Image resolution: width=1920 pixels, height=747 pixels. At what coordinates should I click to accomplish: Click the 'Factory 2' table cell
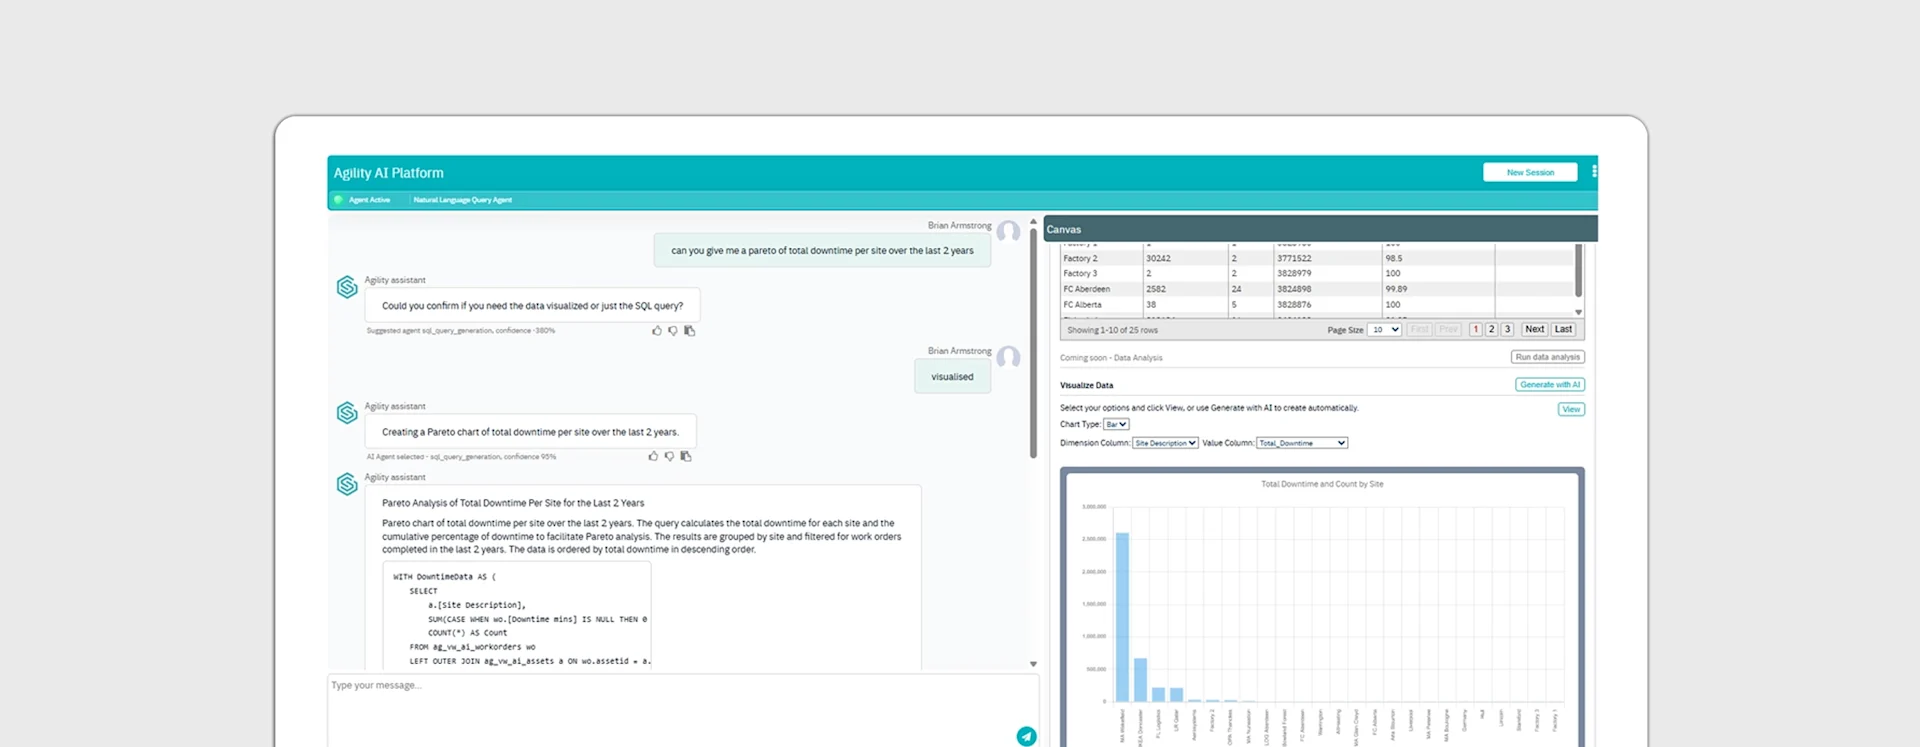[1101, 258]
